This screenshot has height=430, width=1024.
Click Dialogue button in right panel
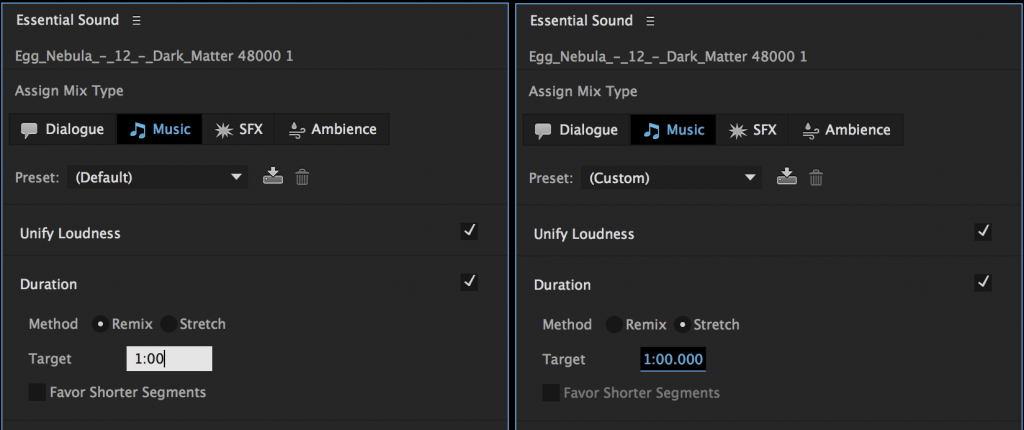tap(577, 130)
